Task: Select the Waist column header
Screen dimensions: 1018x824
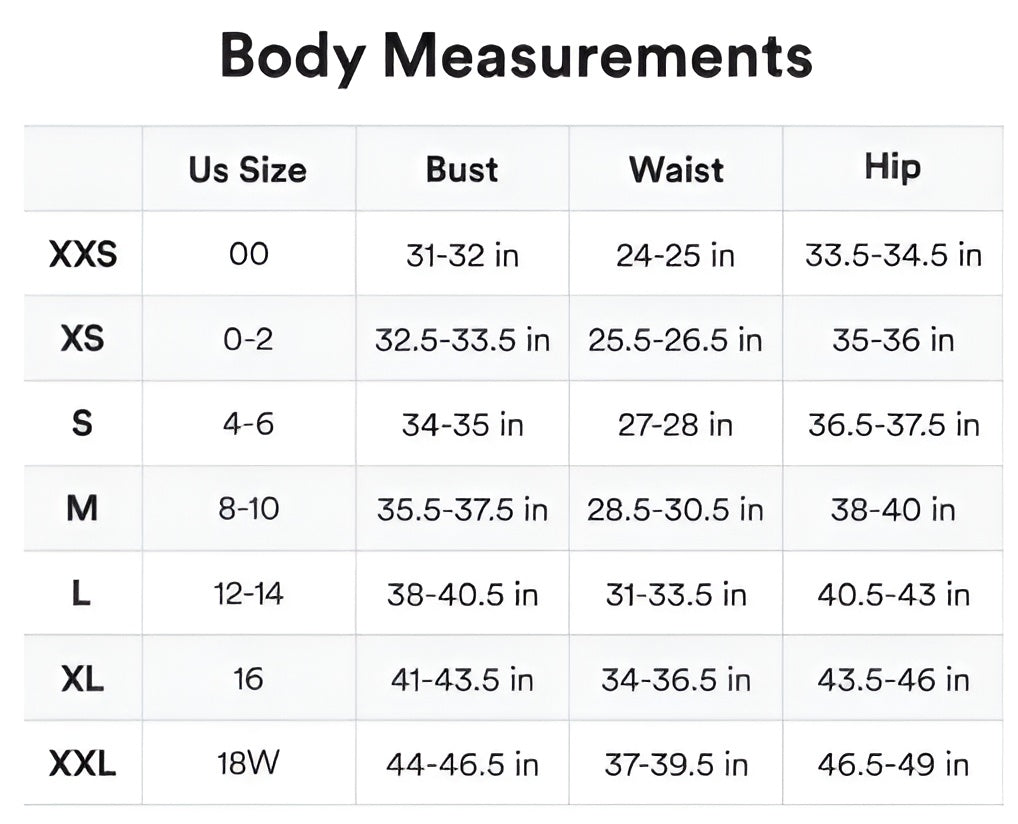Action: click(x=676, y=169)
